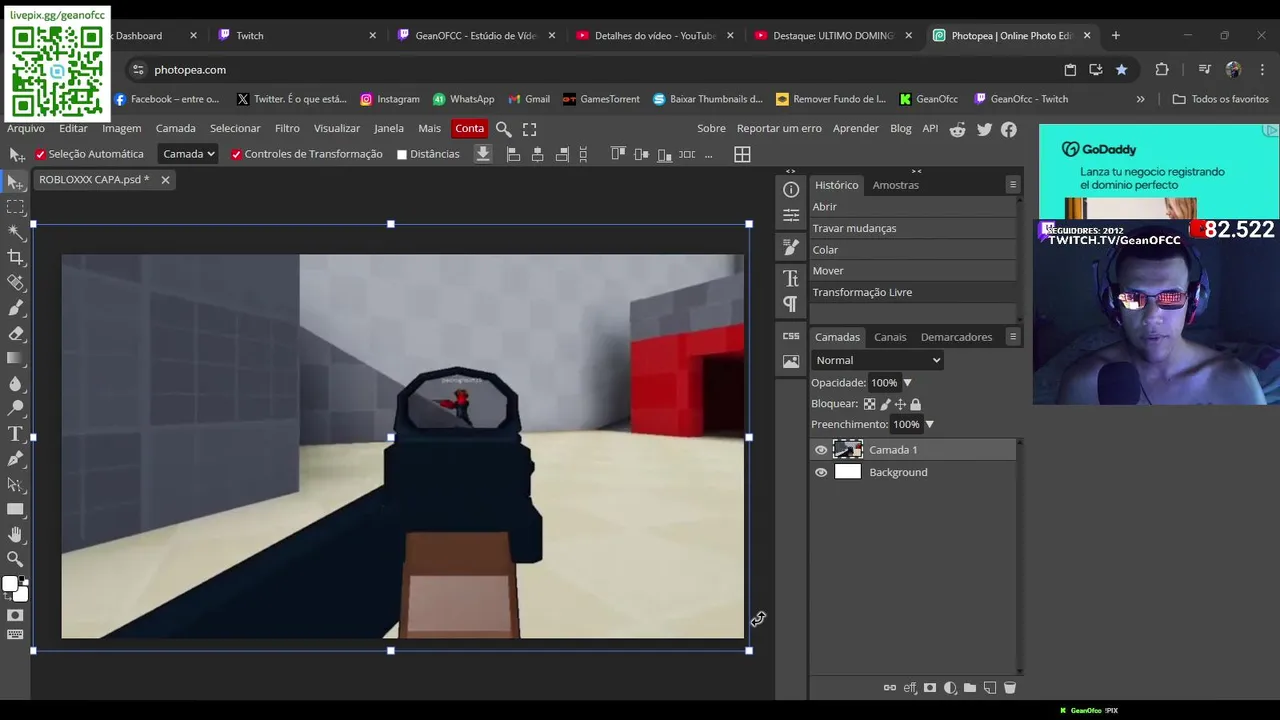Viewport: 1280px width, 720px height.
Task: Delete layer with trash icon
Action: pyautogui.click(x=1009, y=688)
